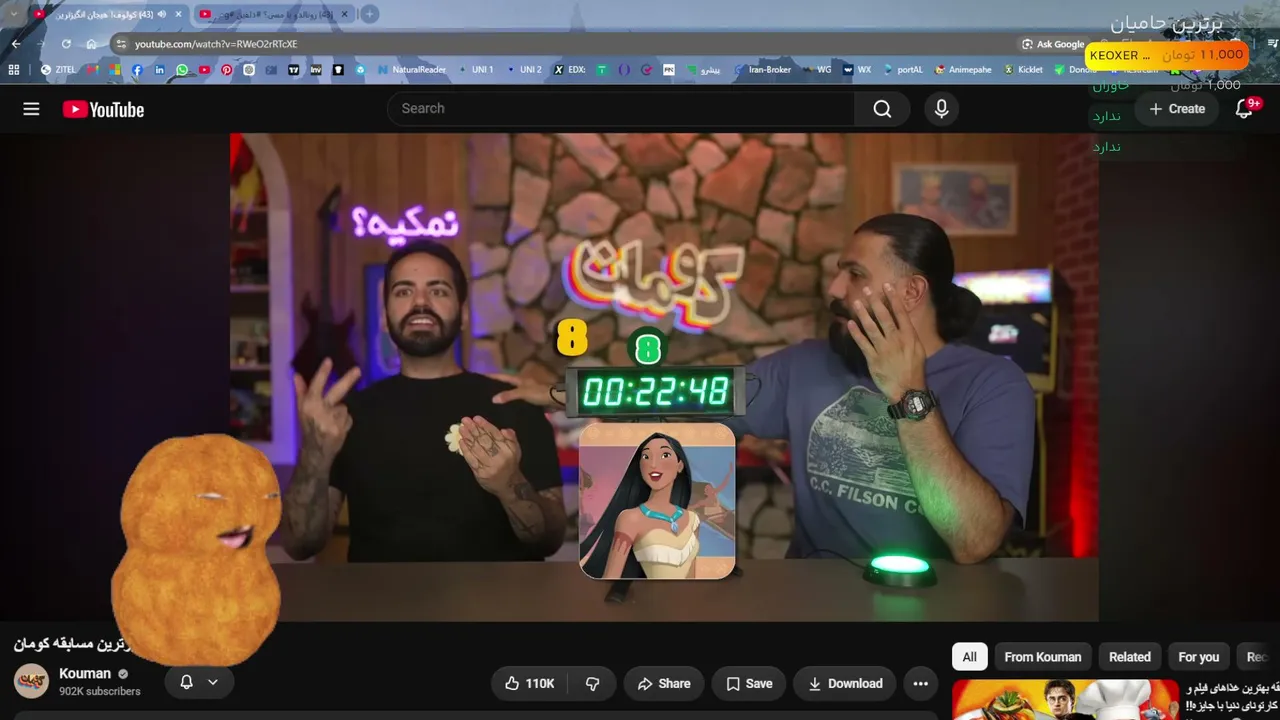Open the EDX bookmark
1280x720 pixels.
(569, 70)
